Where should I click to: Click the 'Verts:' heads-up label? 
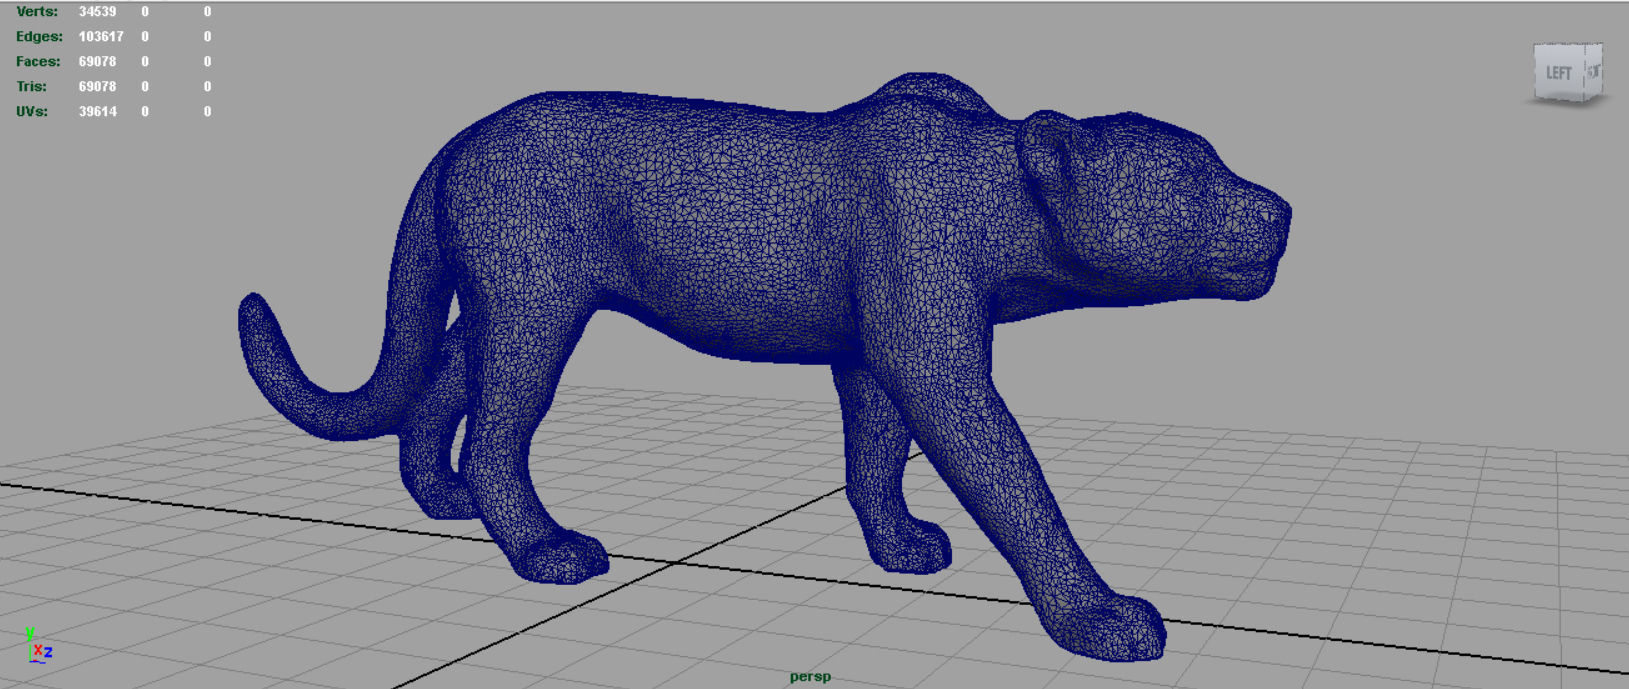37,12
